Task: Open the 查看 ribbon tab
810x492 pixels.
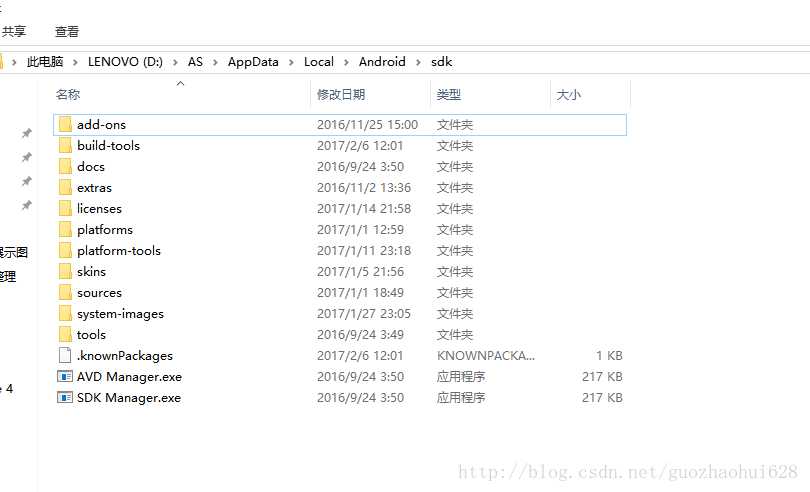Action: pyautogui.click(x=67, y=32)
